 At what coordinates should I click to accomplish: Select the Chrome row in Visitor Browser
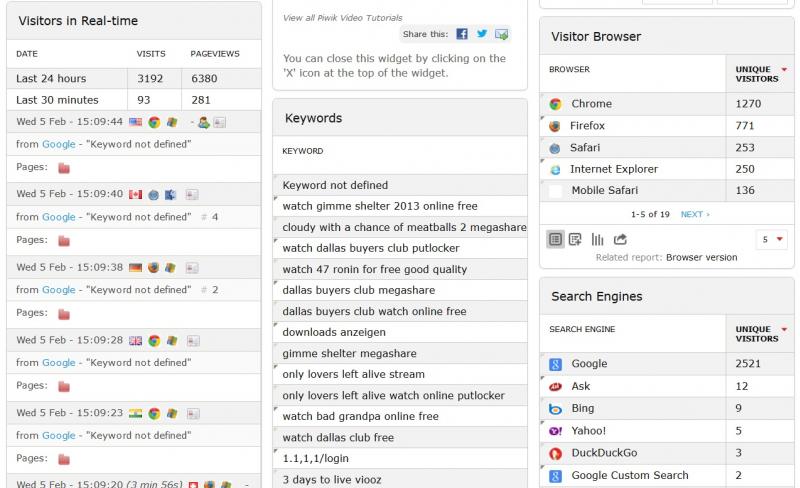pos(667,104)
